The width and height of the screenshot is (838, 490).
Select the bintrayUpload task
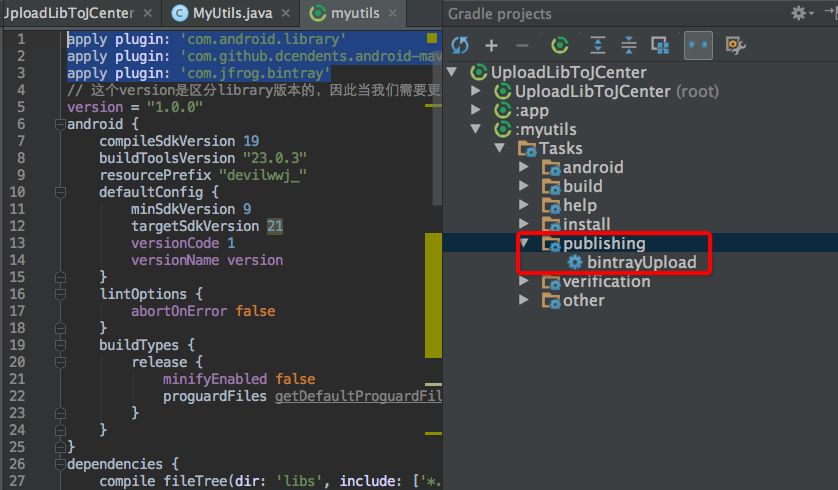pos(632,262)
